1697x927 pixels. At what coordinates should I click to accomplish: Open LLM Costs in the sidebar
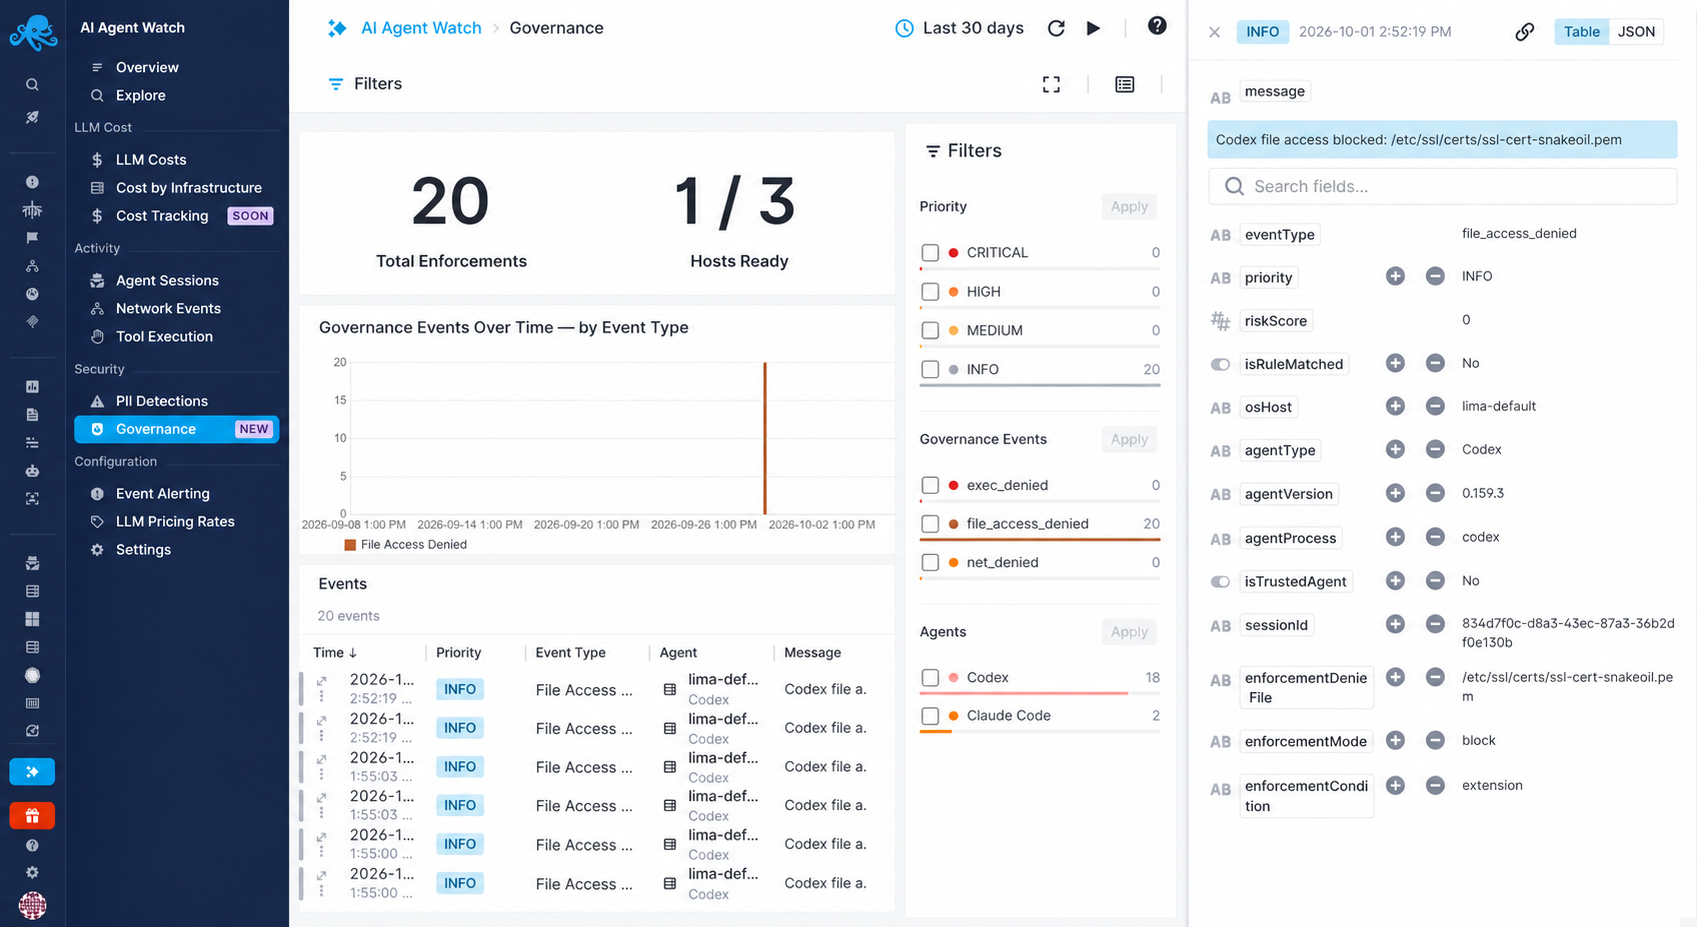150,160
